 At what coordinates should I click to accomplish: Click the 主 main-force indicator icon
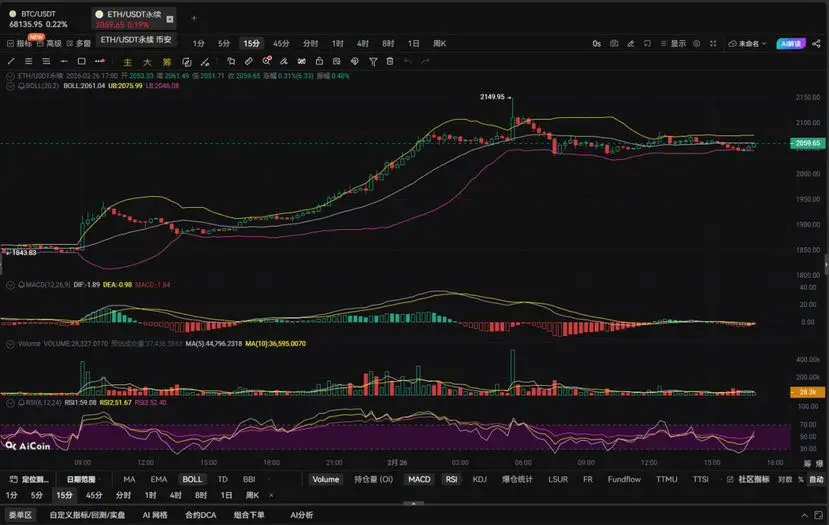127,62
